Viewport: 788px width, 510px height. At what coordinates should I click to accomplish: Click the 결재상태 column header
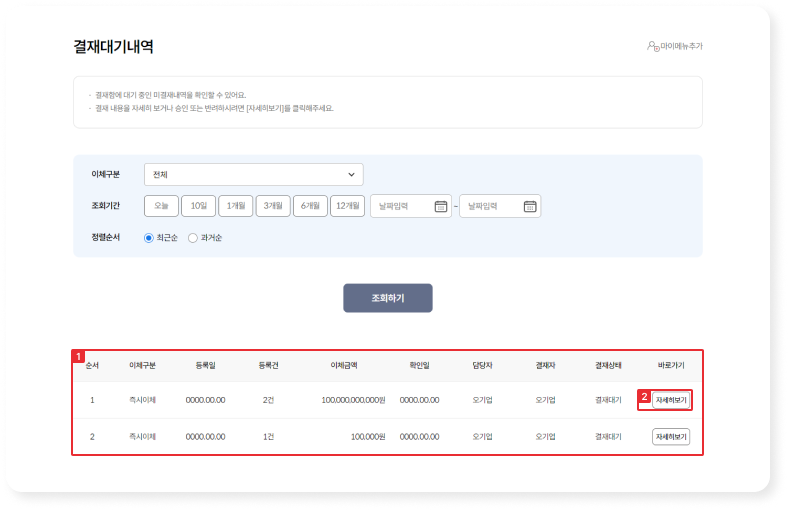pos(608,365)
